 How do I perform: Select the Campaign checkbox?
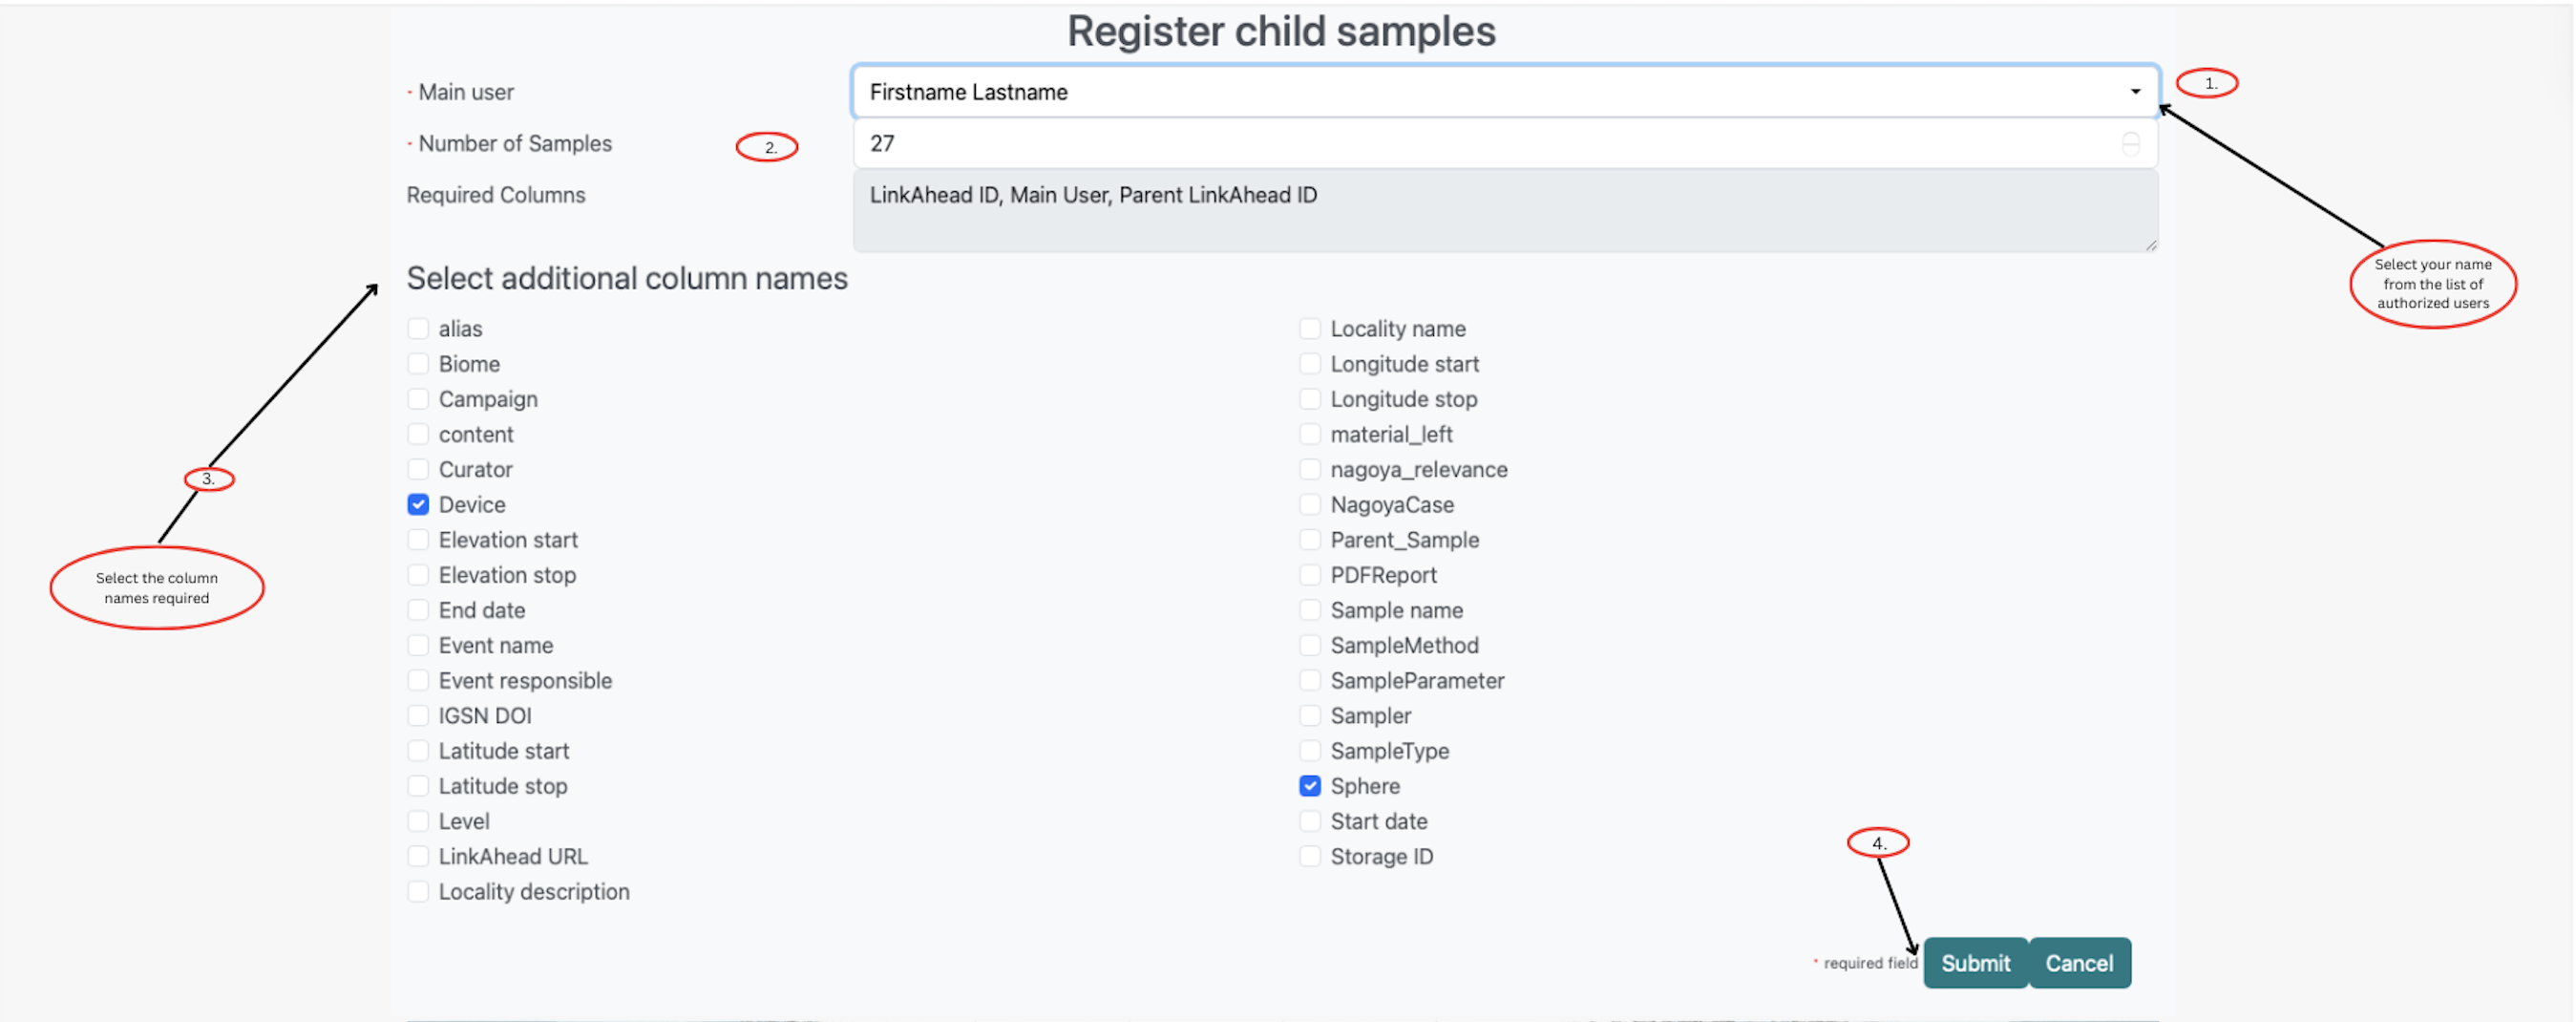click(x=418, y=398)
